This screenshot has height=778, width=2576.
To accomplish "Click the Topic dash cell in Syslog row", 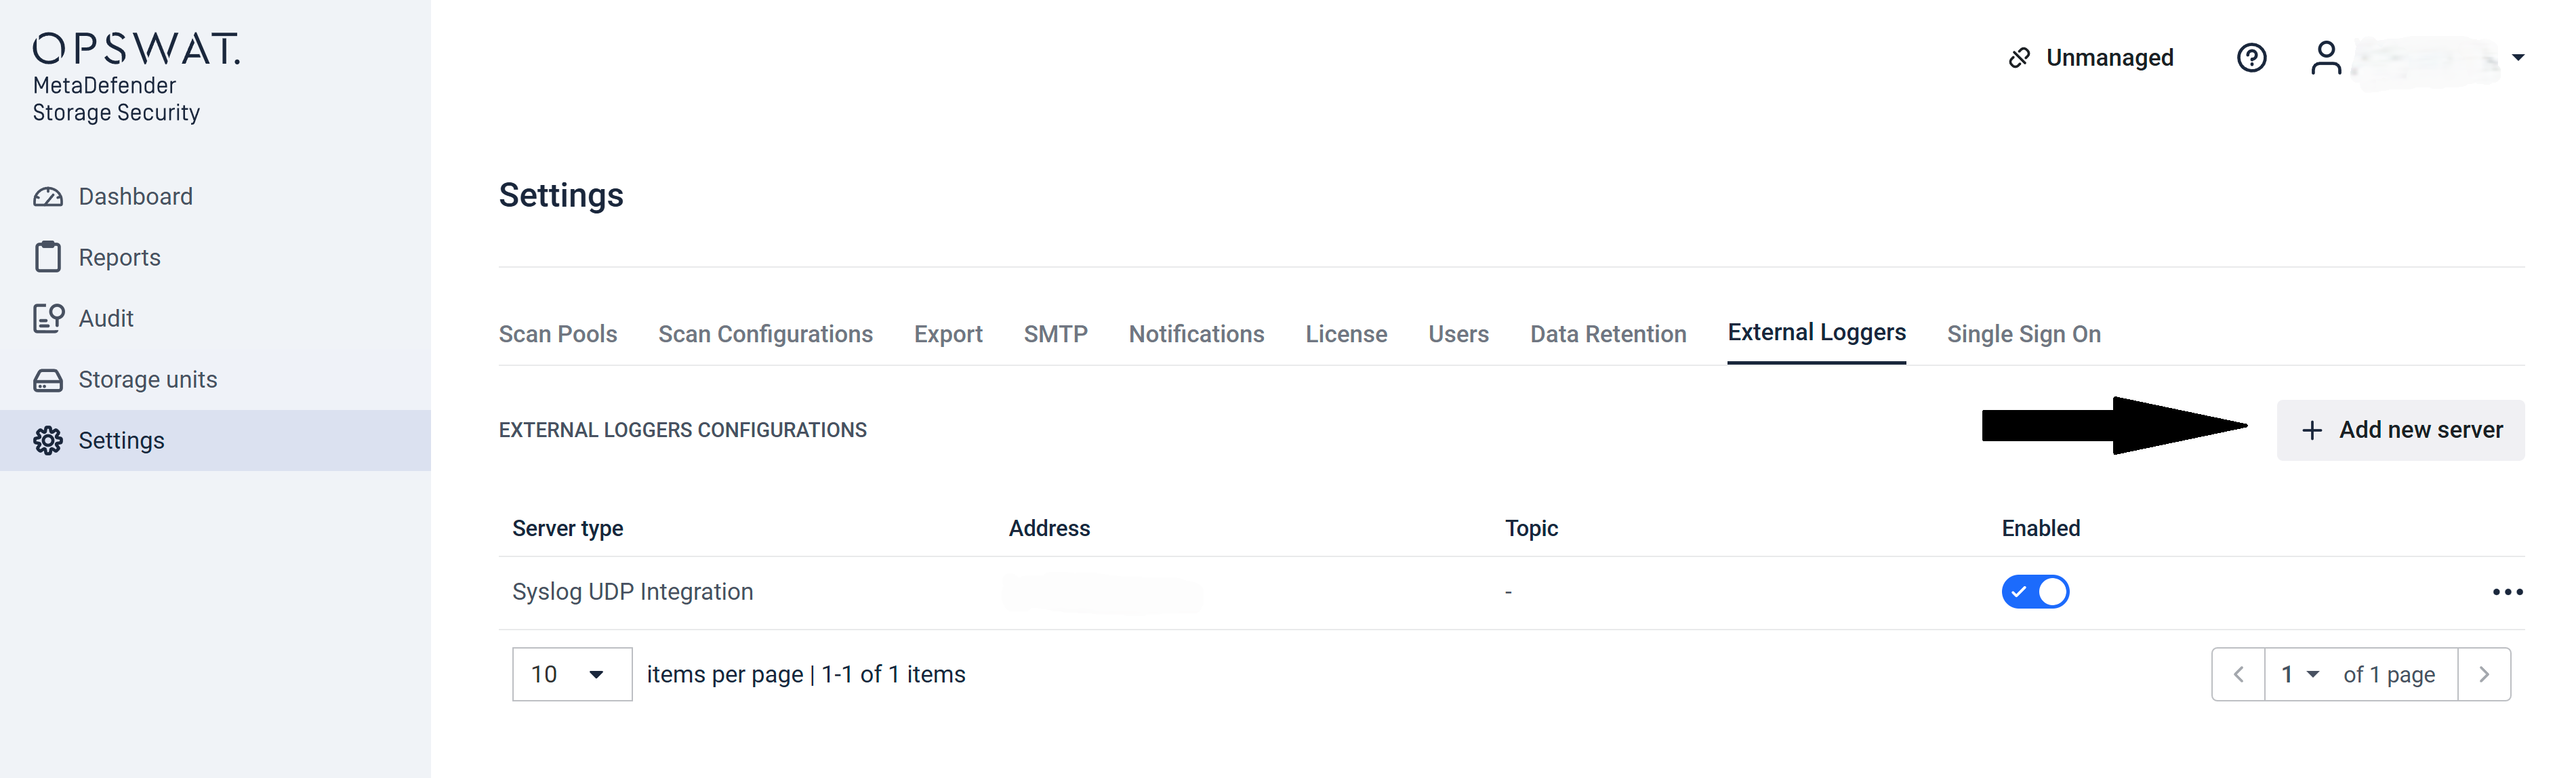I will tap(1508, 593).
